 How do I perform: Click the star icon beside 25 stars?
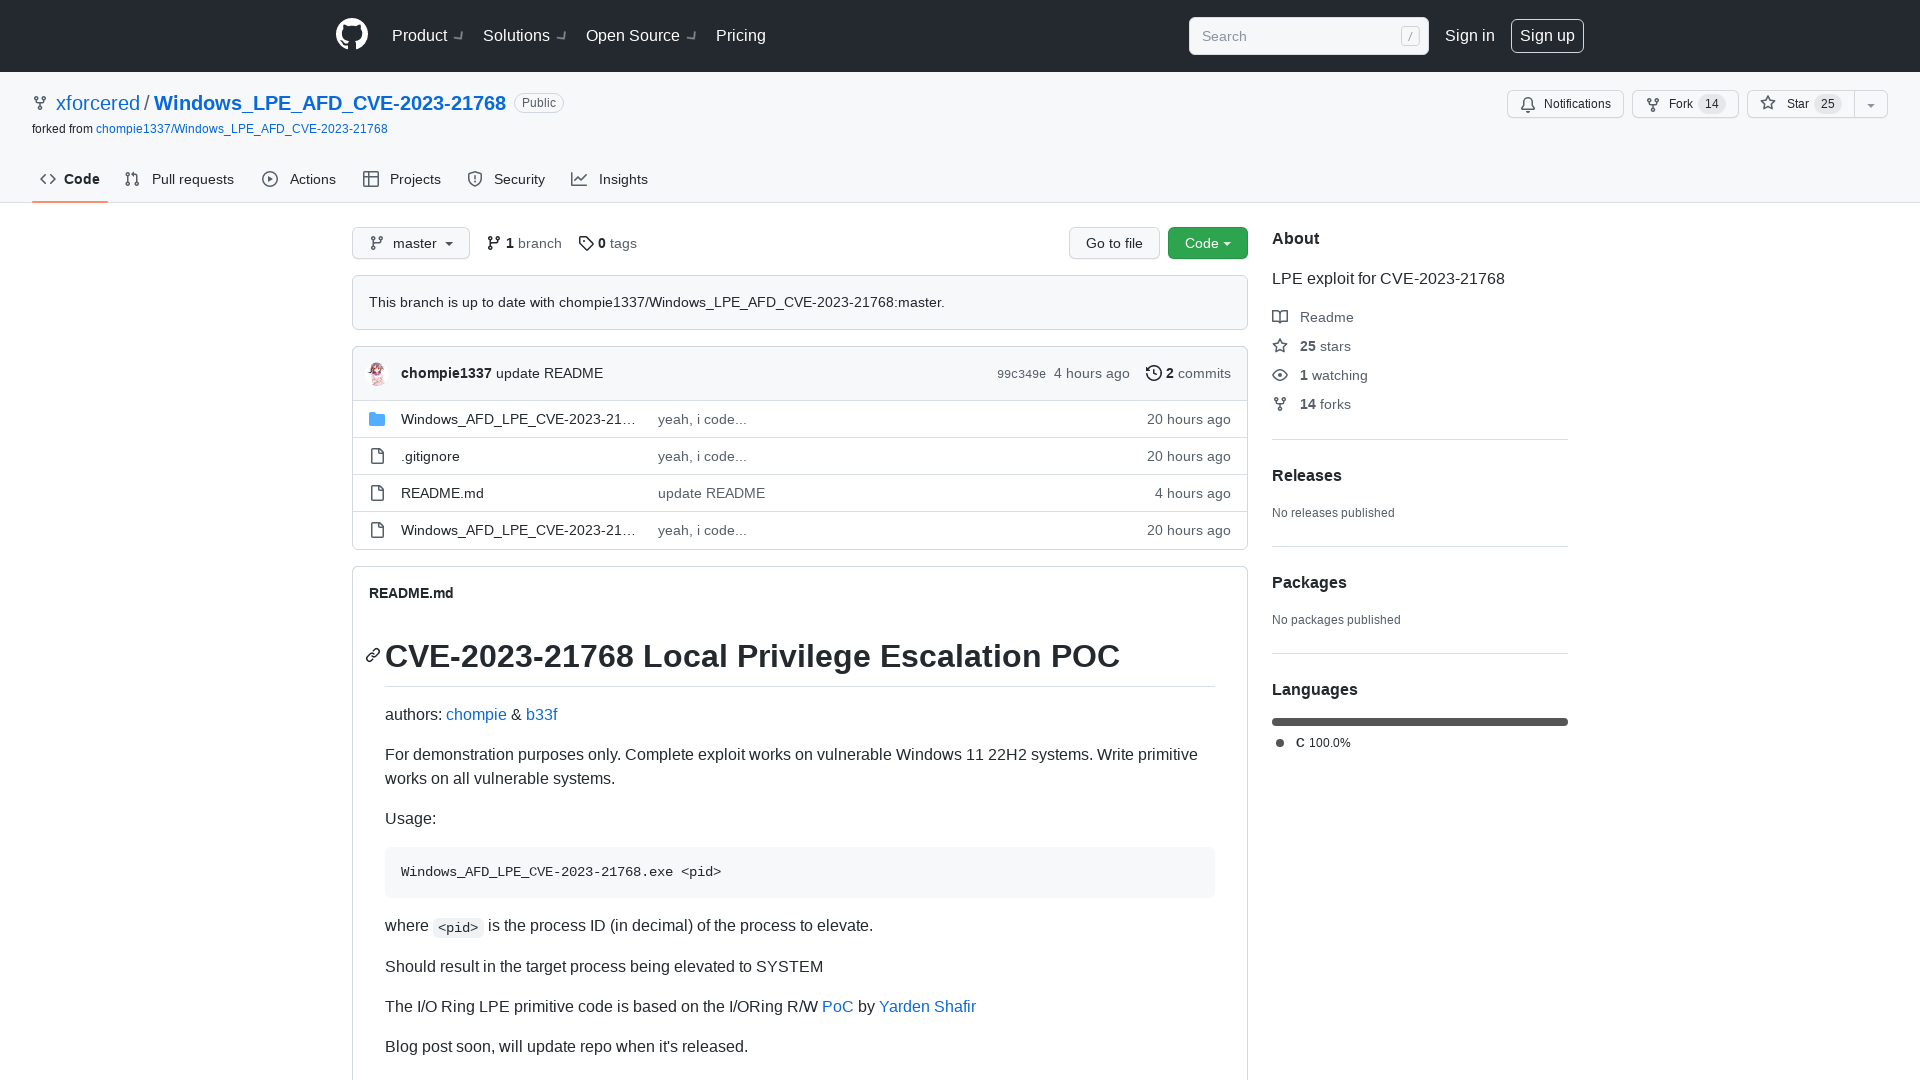1280,346
